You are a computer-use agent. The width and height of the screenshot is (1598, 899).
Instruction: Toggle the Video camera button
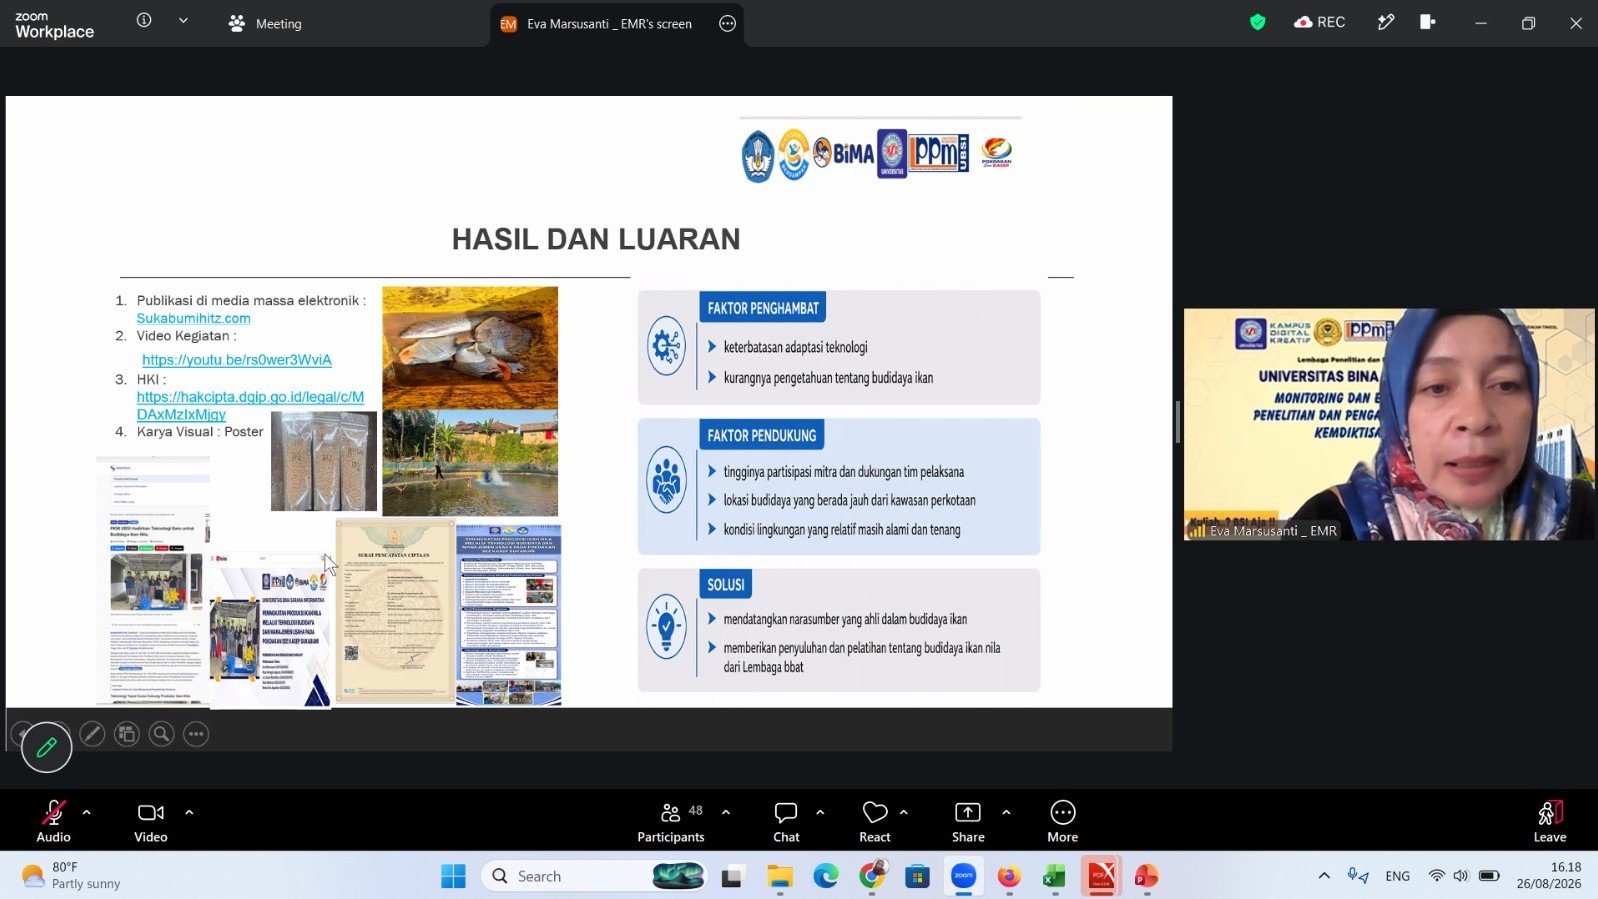[151, 821]
